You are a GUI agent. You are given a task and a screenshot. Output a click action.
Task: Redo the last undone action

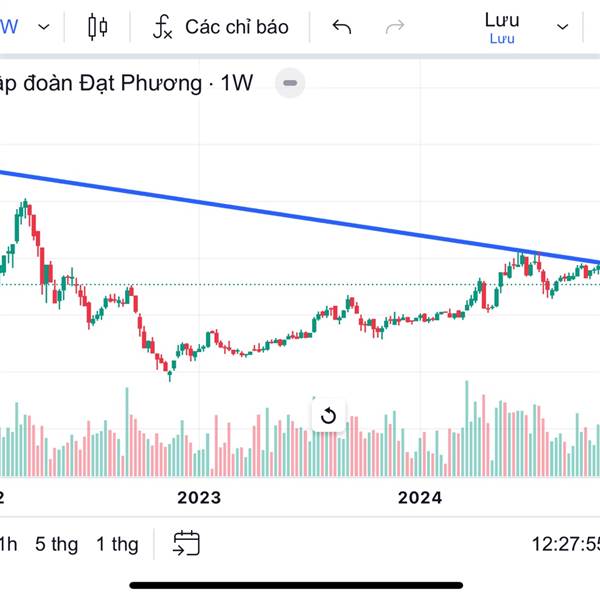tap(395, 27)
